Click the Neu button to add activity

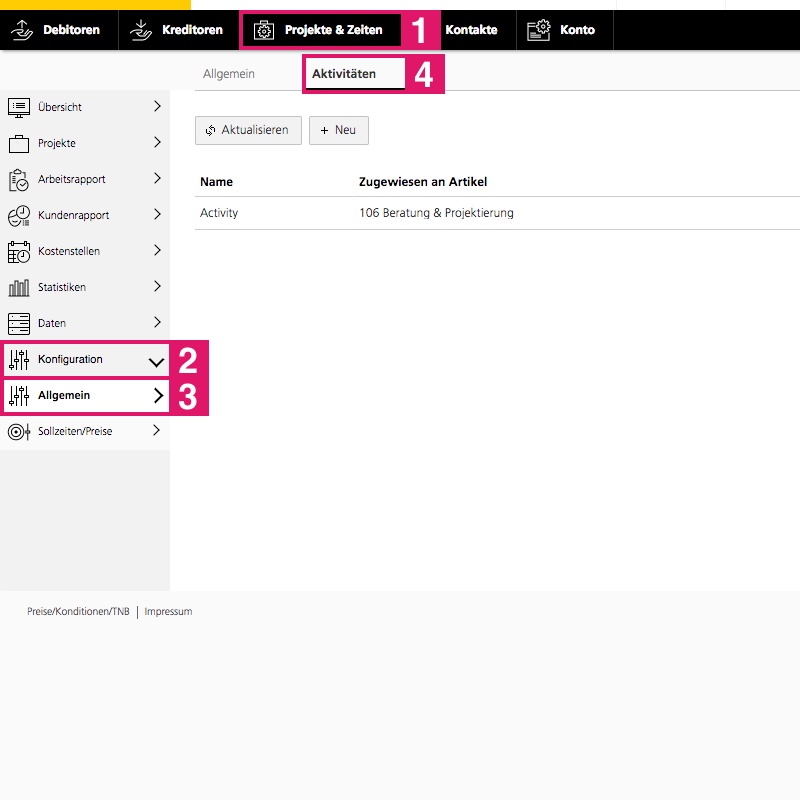[338, 130]
